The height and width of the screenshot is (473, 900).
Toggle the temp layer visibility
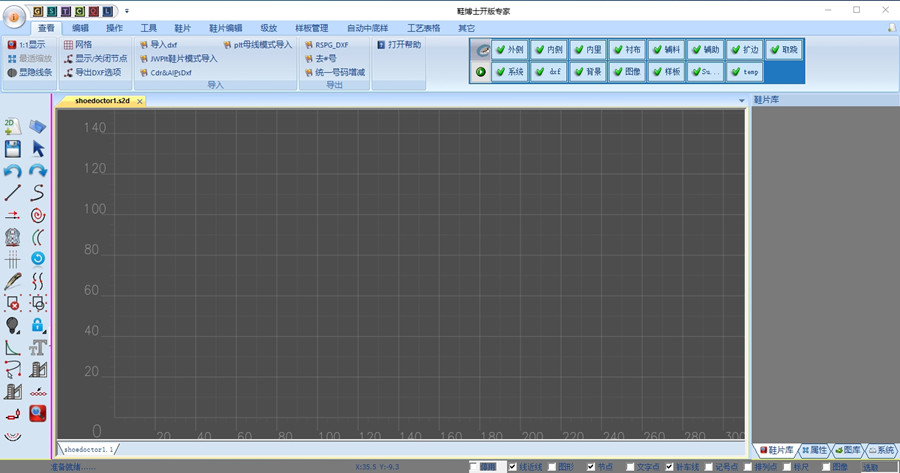pyautogui.click(x=744, y=72)
